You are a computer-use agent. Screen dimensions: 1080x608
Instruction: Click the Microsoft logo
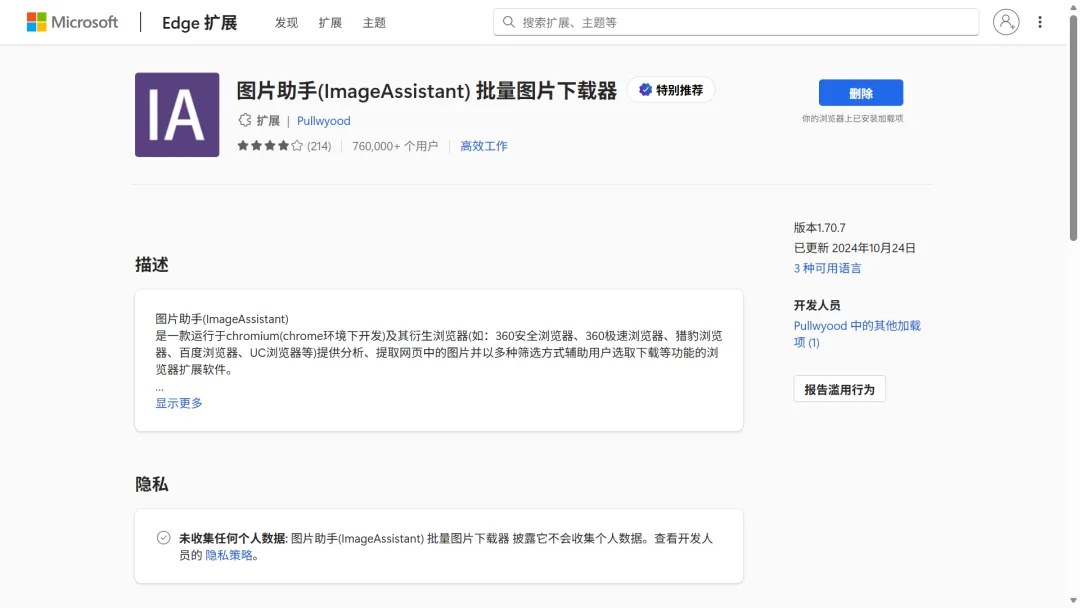click(72, 22)
